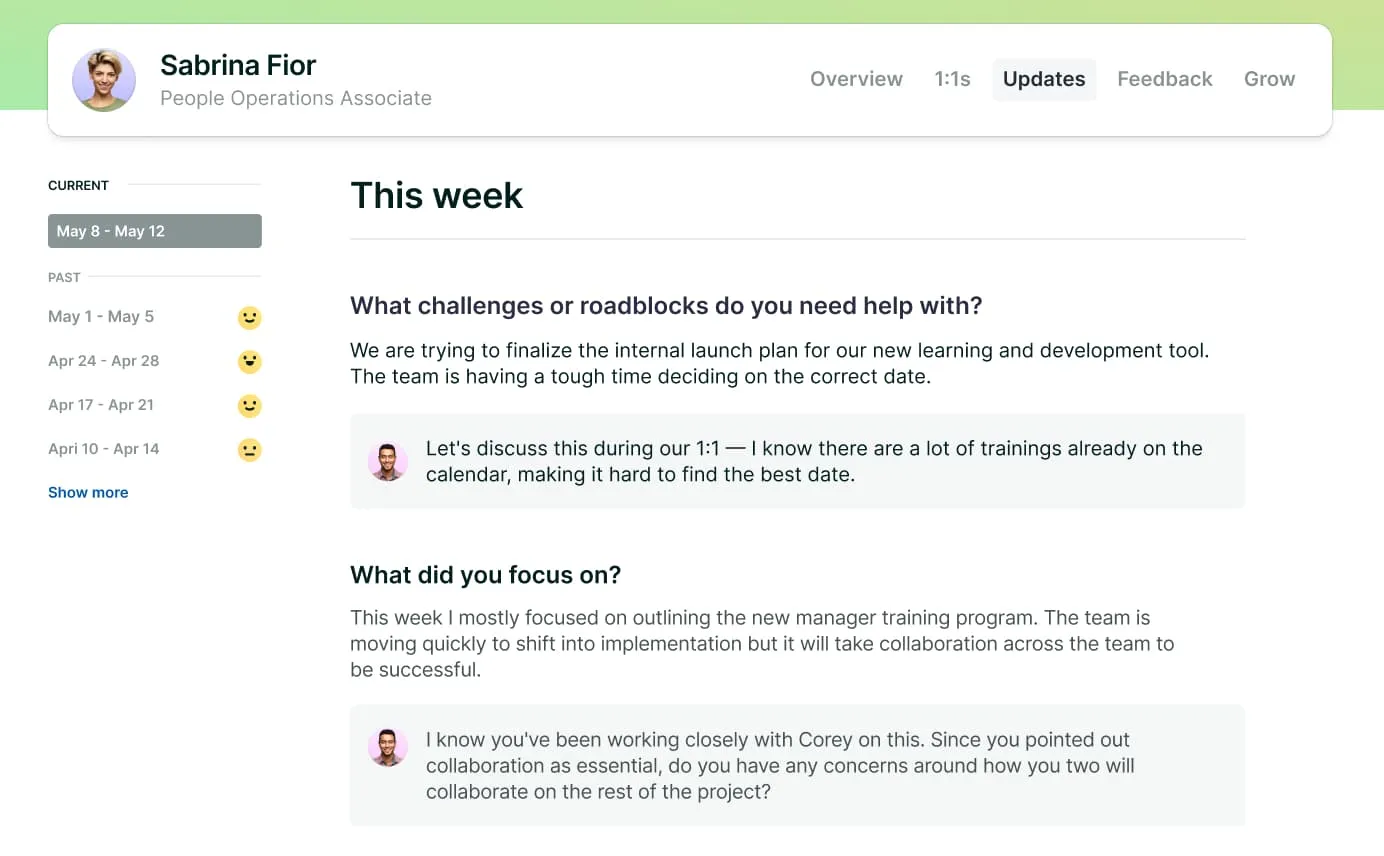This screenshot has height=856, width=1384.
Task: Click the happy mood emoji for Apr 17 - Apr 21
Action: click(x=249, y=405)
